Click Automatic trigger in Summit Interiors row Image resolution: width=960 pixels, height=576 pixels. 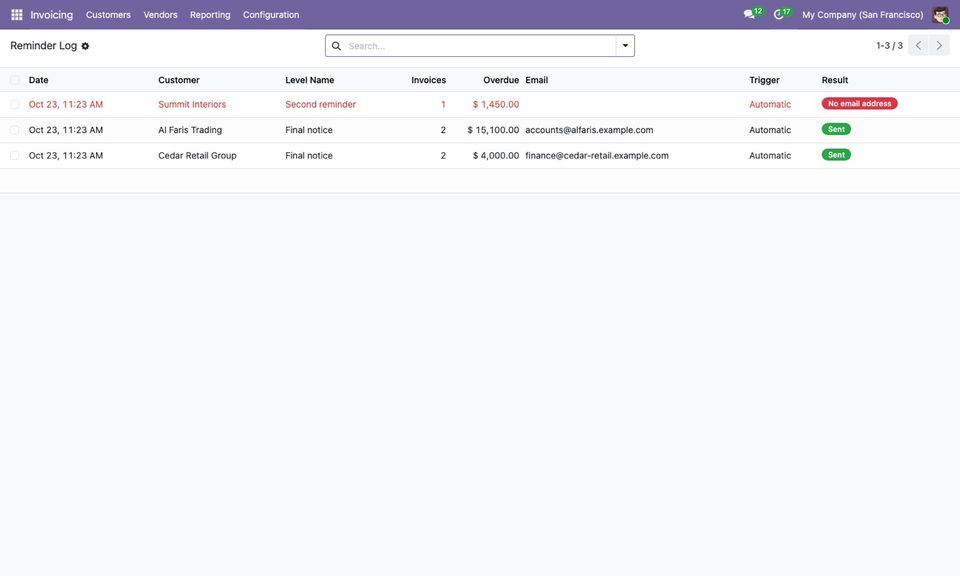pyautogui.click(x=770, y=105)
